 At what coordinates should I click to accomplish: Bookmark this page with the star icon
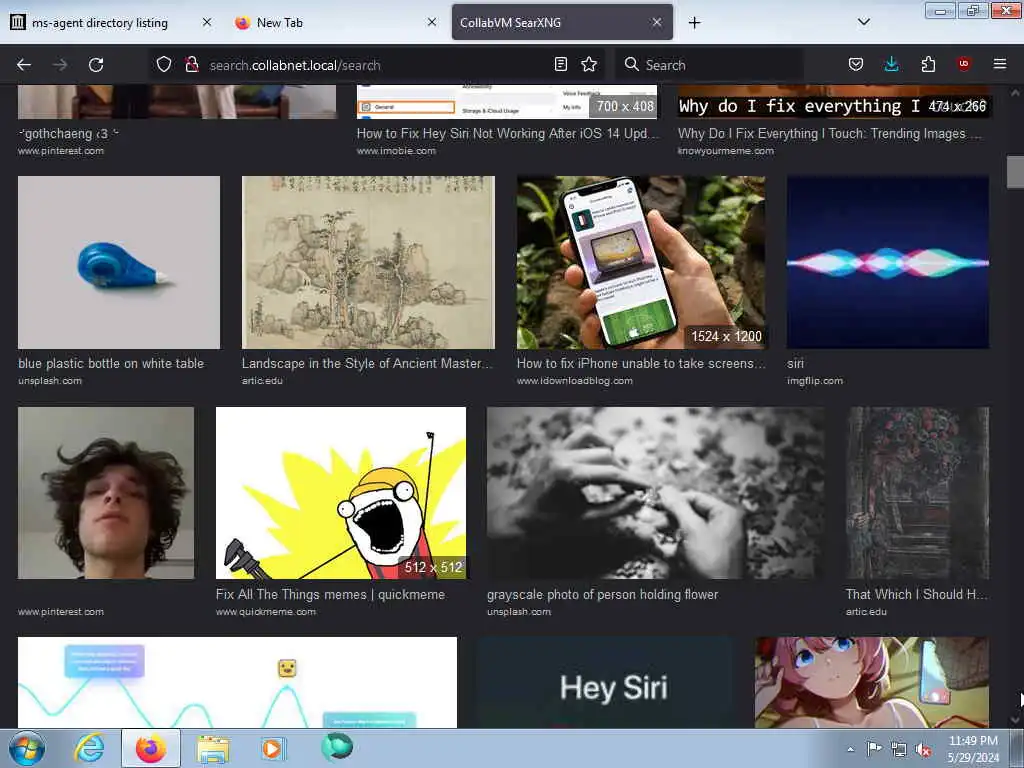[x=589, y=64]
